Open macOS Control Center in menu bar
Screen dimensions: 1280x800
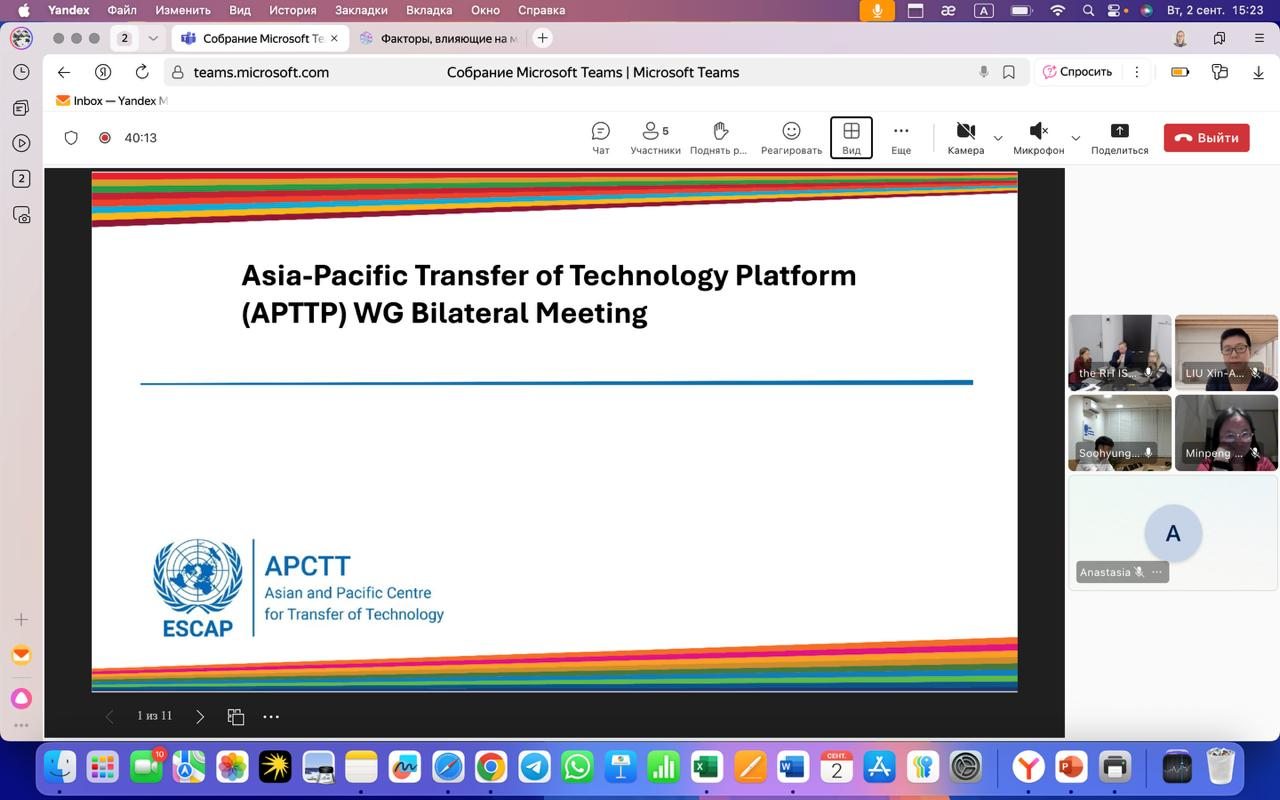tap(1115, 10)
